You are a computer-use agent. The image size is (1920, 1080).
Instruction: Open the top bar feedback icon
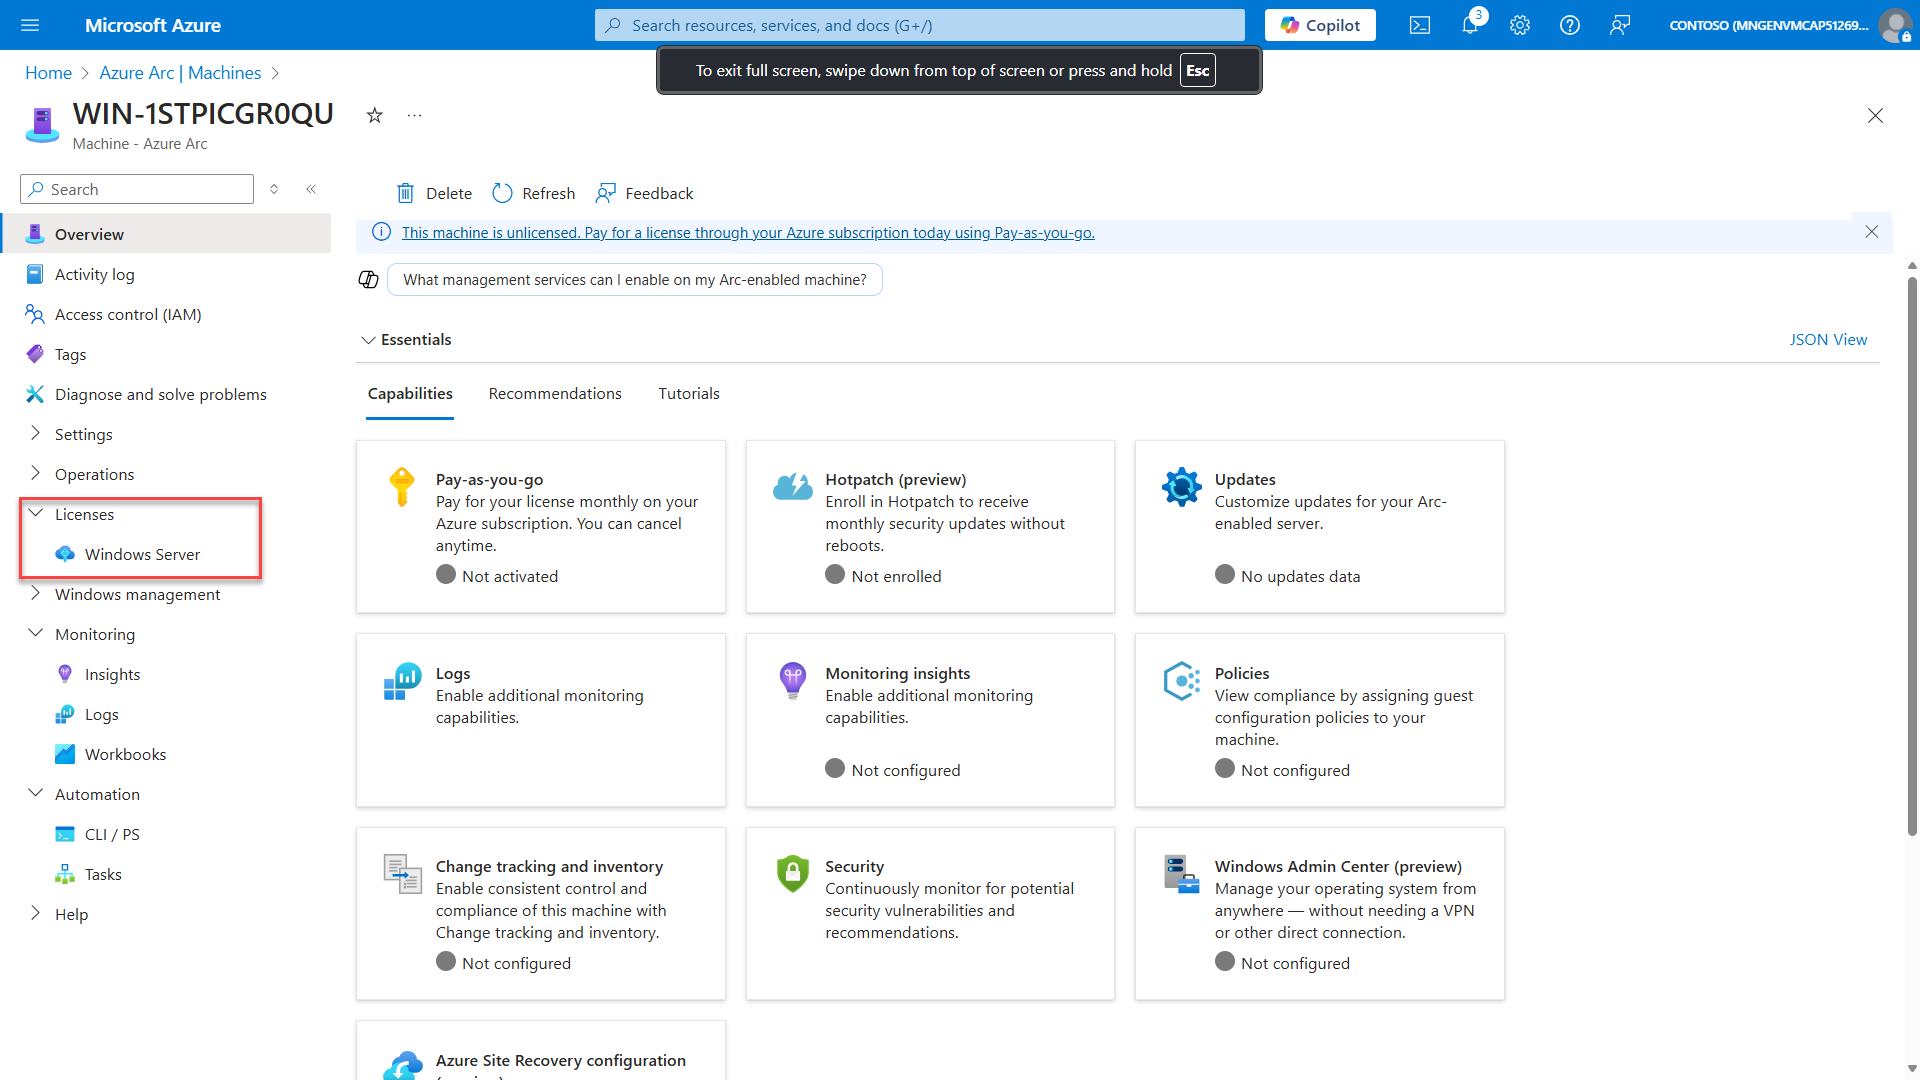(x=1620, y=25)
